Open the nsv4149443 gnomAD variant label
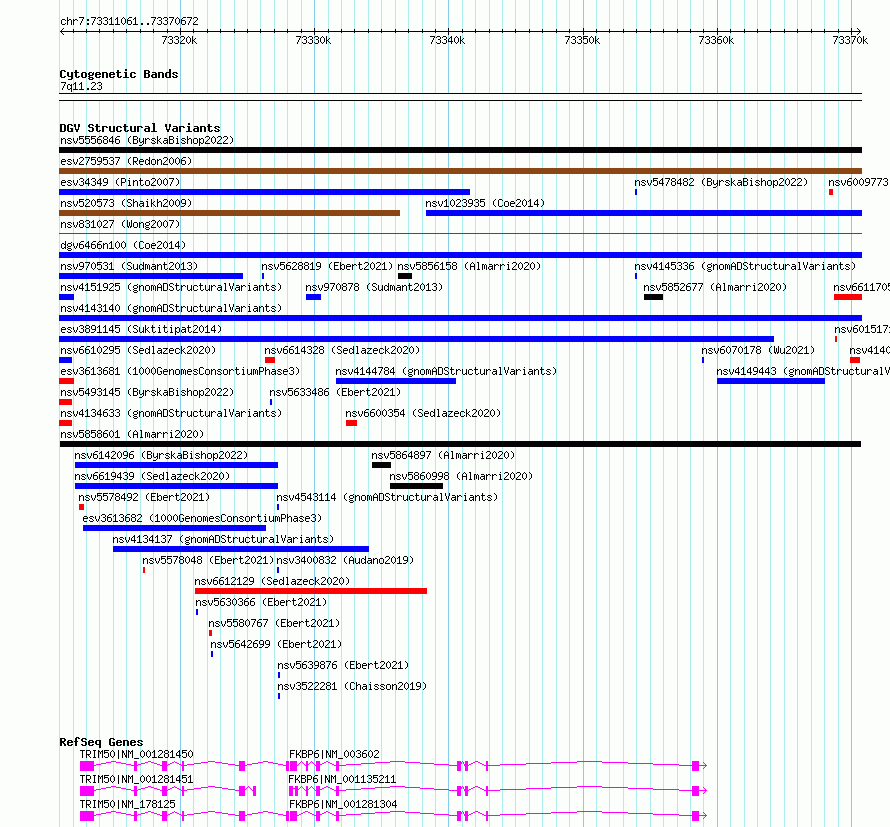The height and width of the screenshot is (827, 890). [x=803, y=371]
